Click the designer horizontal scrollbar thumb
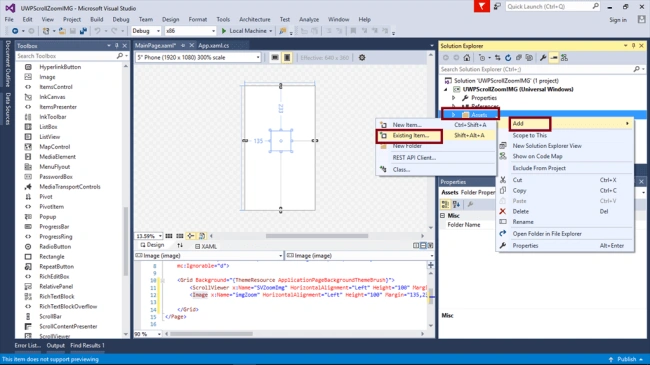 (317, 236)
